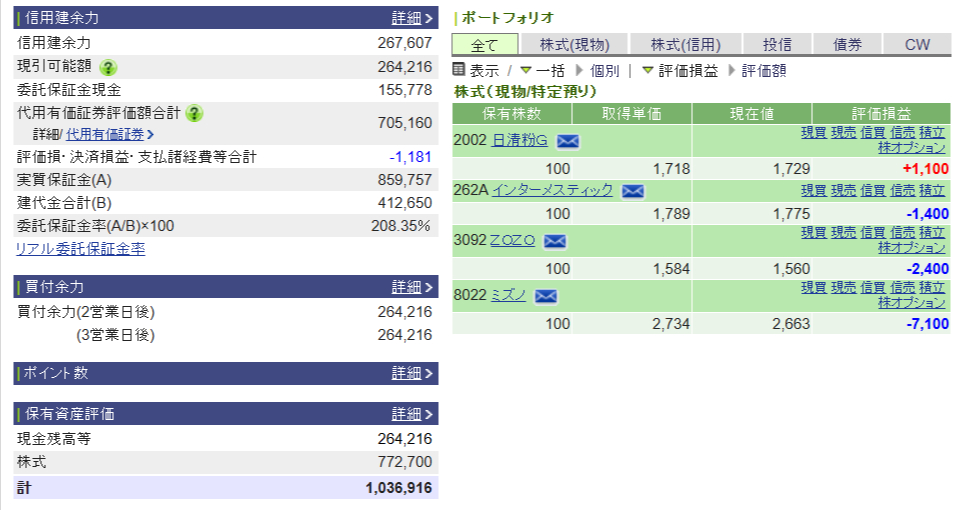Switch to 株式(現物) tab
Image resolution: width=963 pixels, height=510 pixels.
574,44
